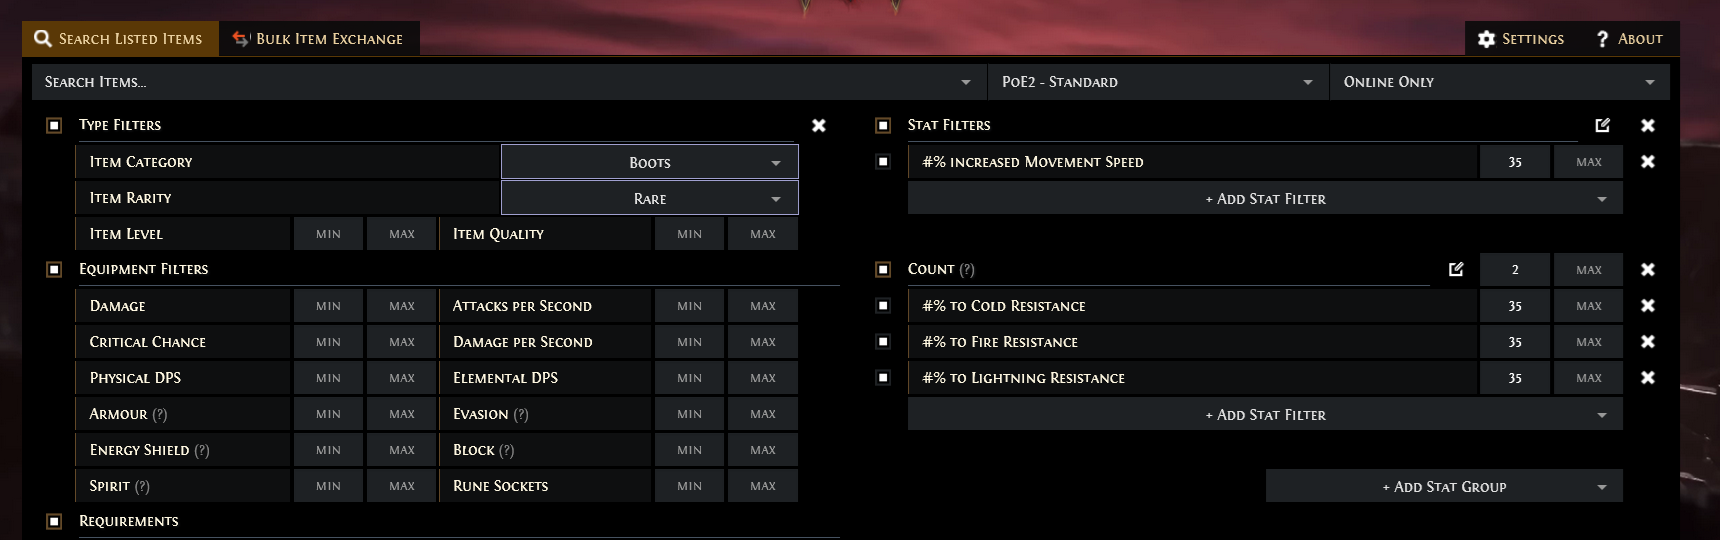The height and width of the screenshot is (540, 1720).
Task: Remove the Fire Resistance filter row
Action: pyautogui.click(x=1648, y=342)
